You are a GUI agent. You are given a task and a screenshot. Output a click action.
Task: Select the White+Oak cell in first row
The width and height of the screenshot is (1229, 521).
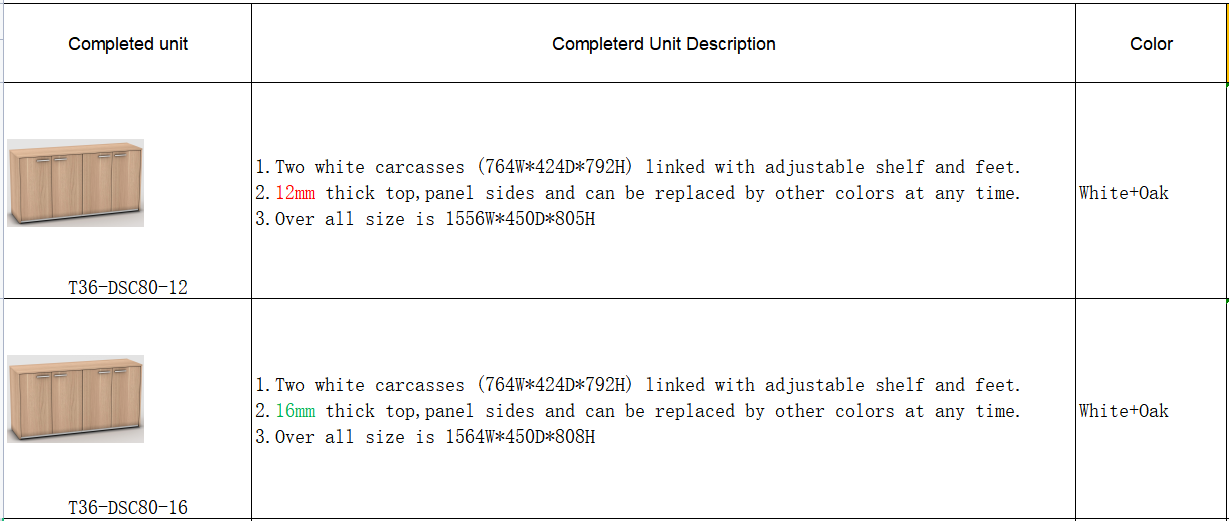point(1151,191)
